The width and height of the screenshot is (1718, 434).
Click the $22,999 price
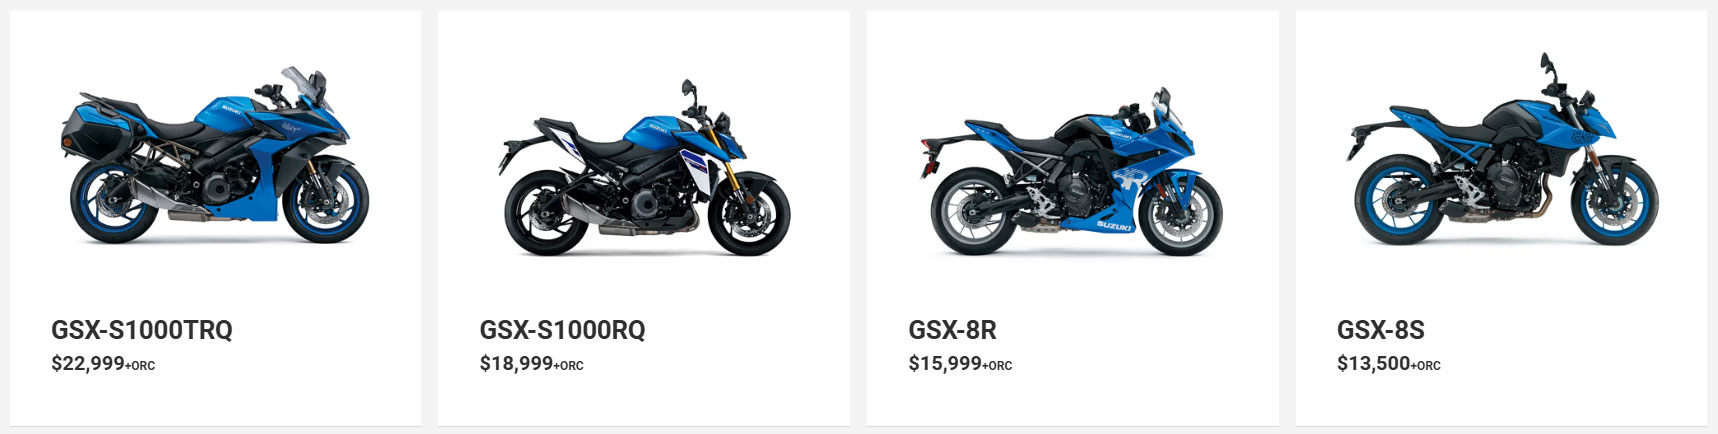click(88, 364)
